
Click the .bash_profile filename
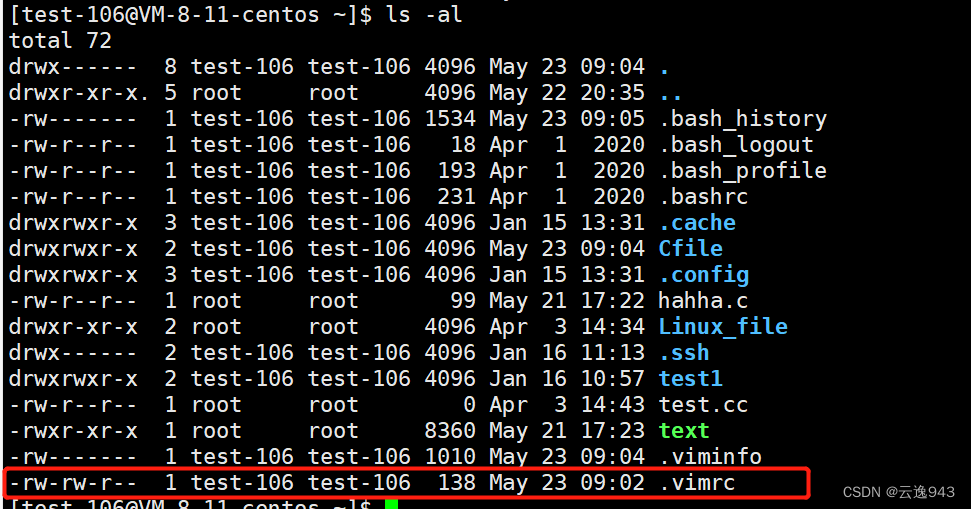click(x=742, y=171)
